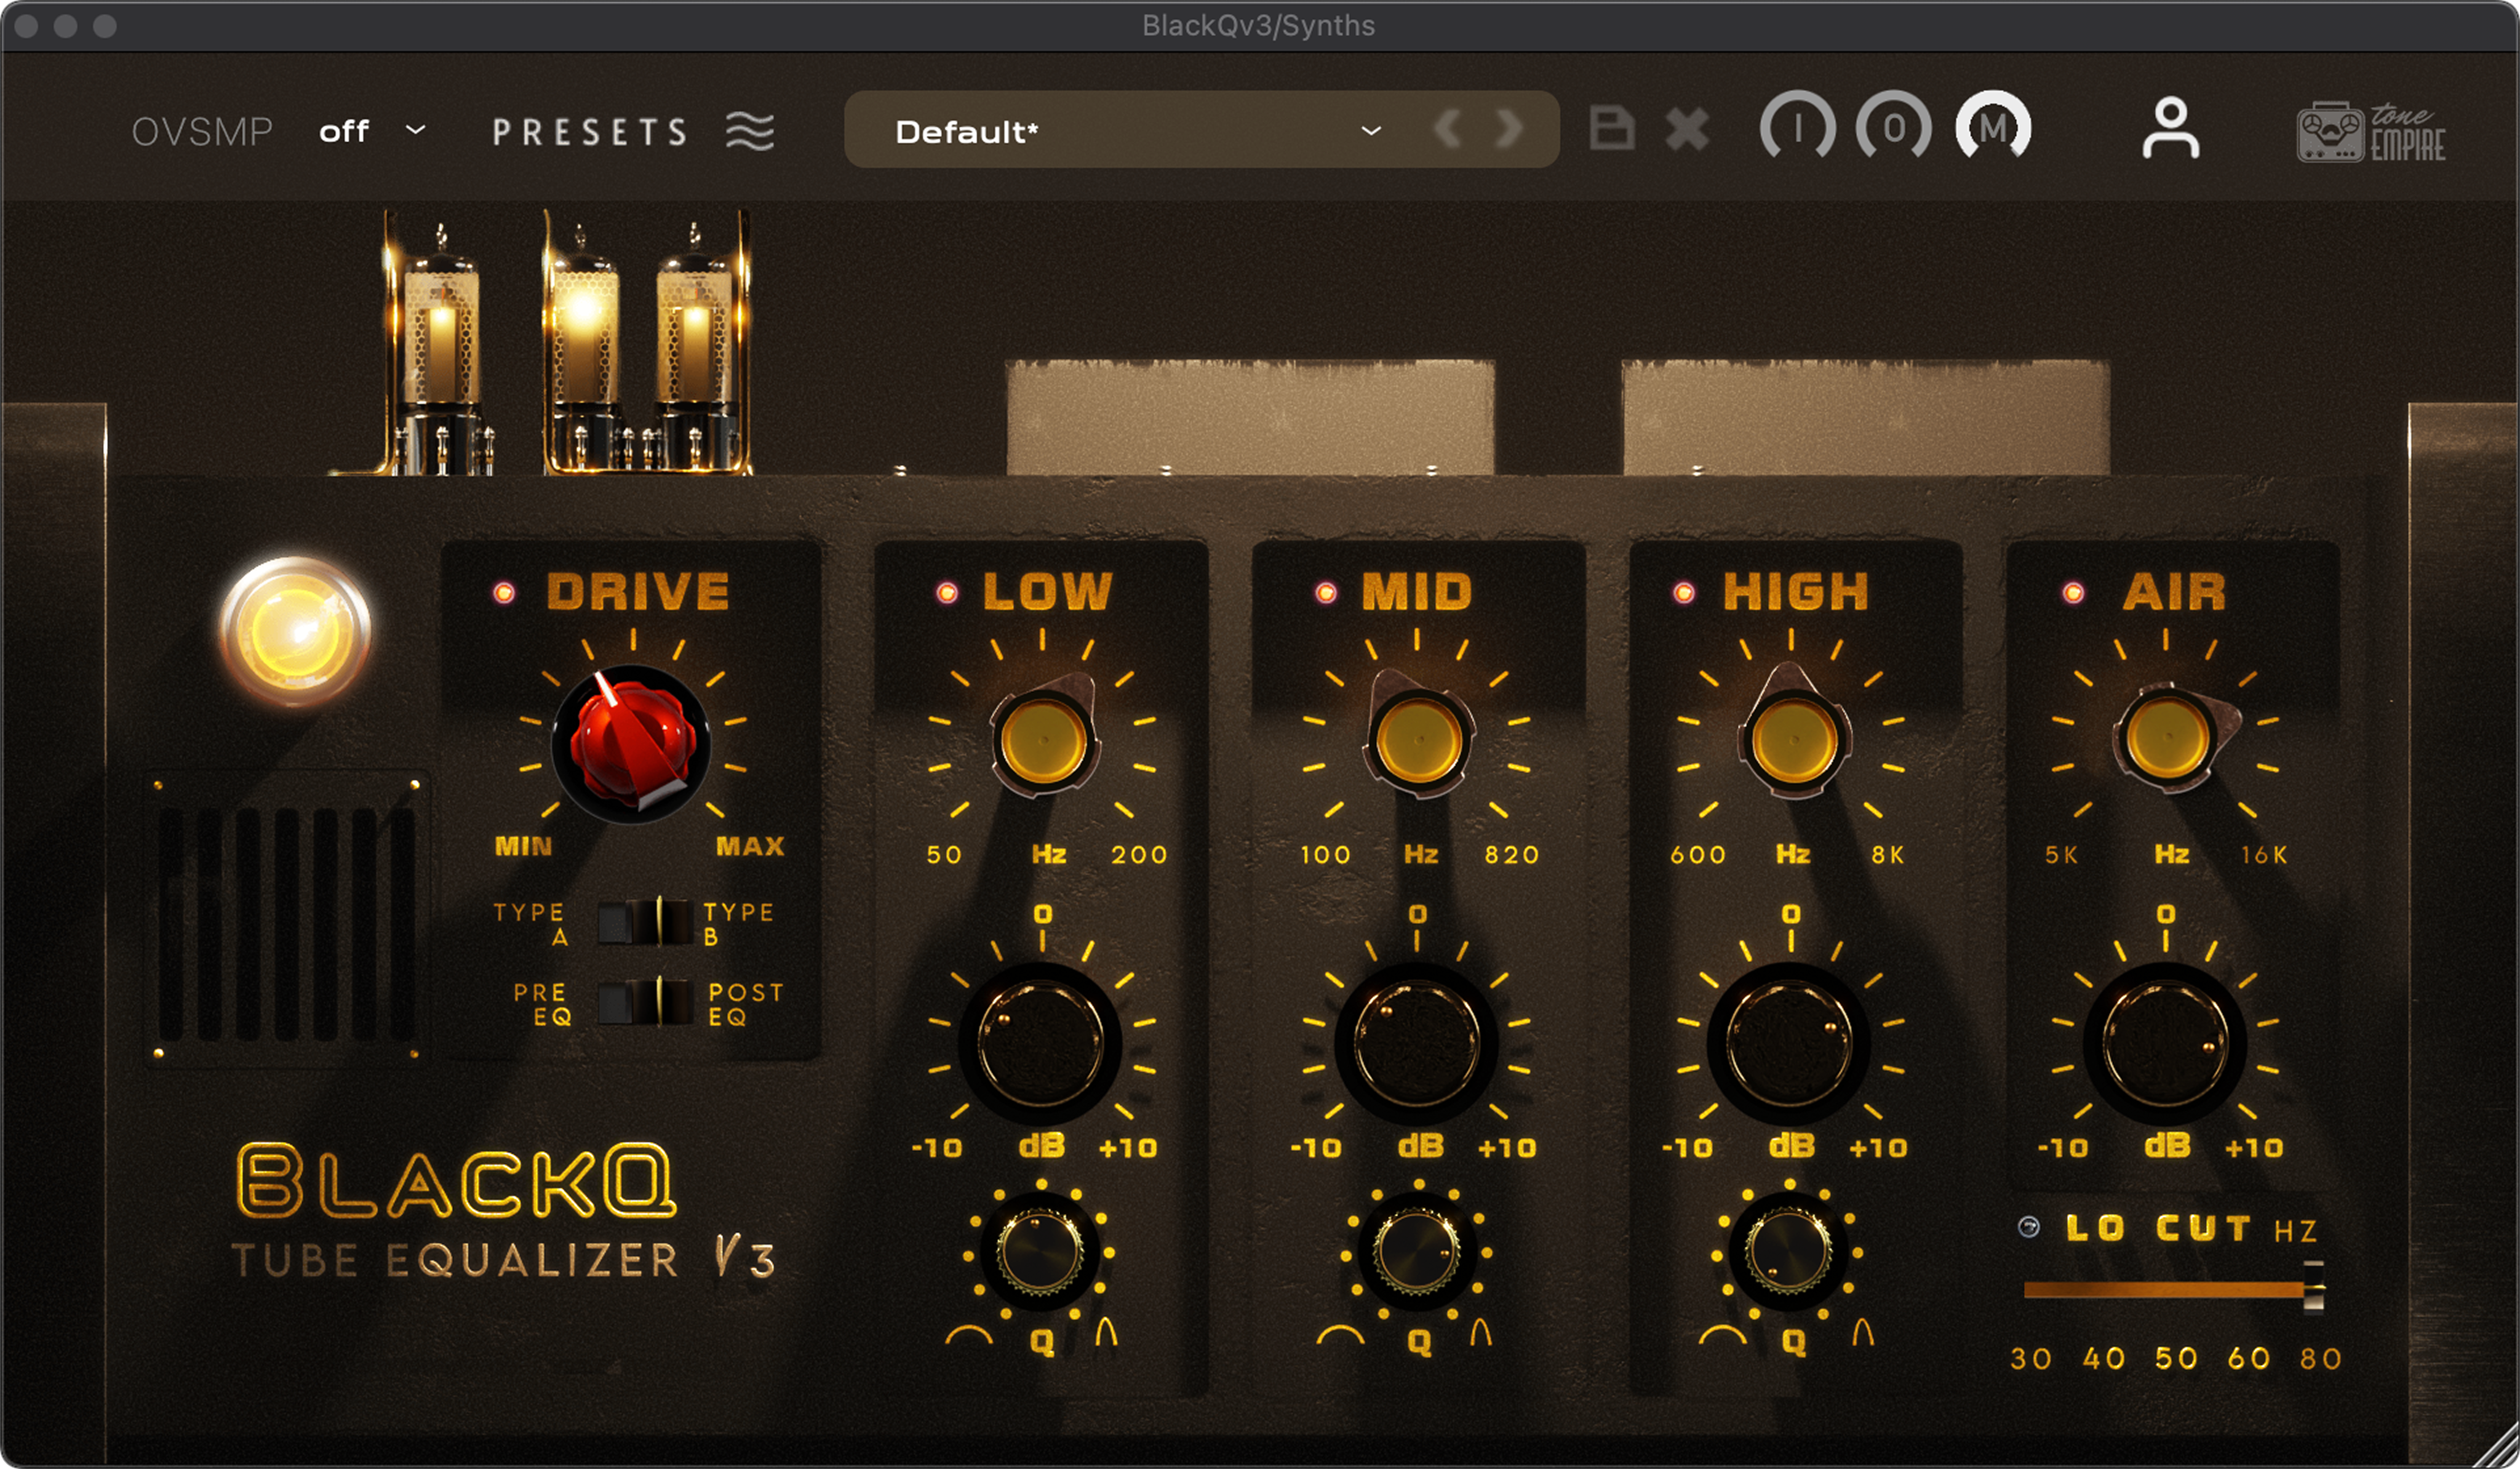
Task: Click the LOW band dB gain knob
Action: click(1041, 1043)
